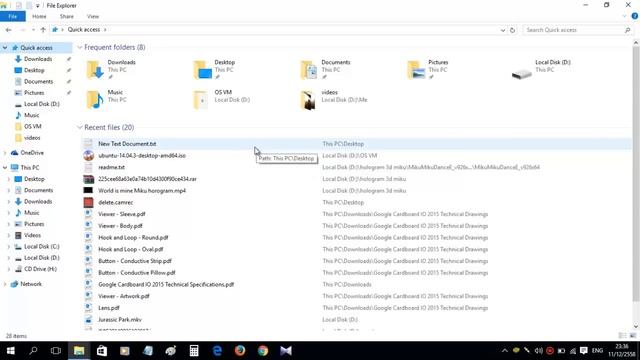Collapse Frequent folders section

coord(80,47)
